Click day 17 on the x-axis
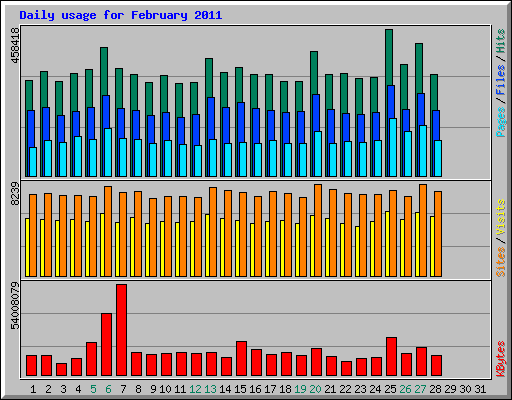Viewport: 512px width, 400px height. tap(270, 389)
